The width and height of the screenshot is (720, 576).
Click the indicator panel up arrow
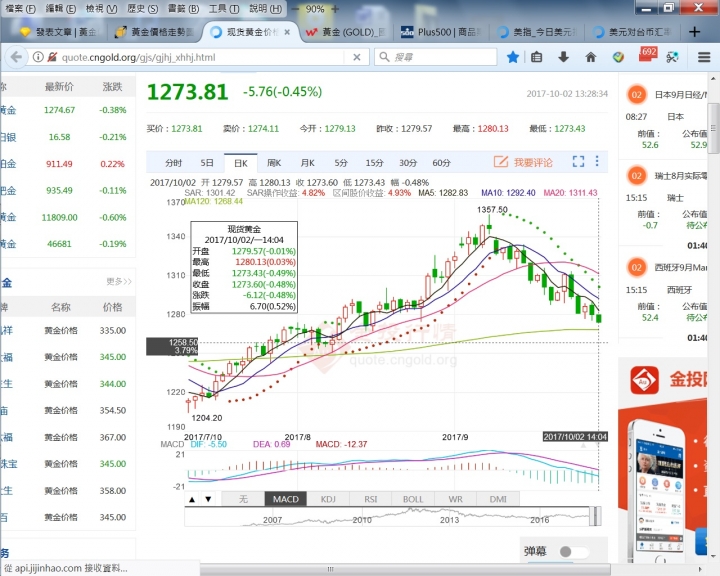coord(193,499)
